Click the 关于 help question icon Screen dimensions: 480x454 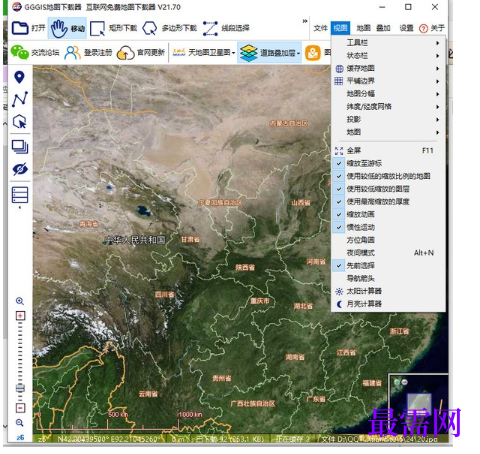pos(423,28)
